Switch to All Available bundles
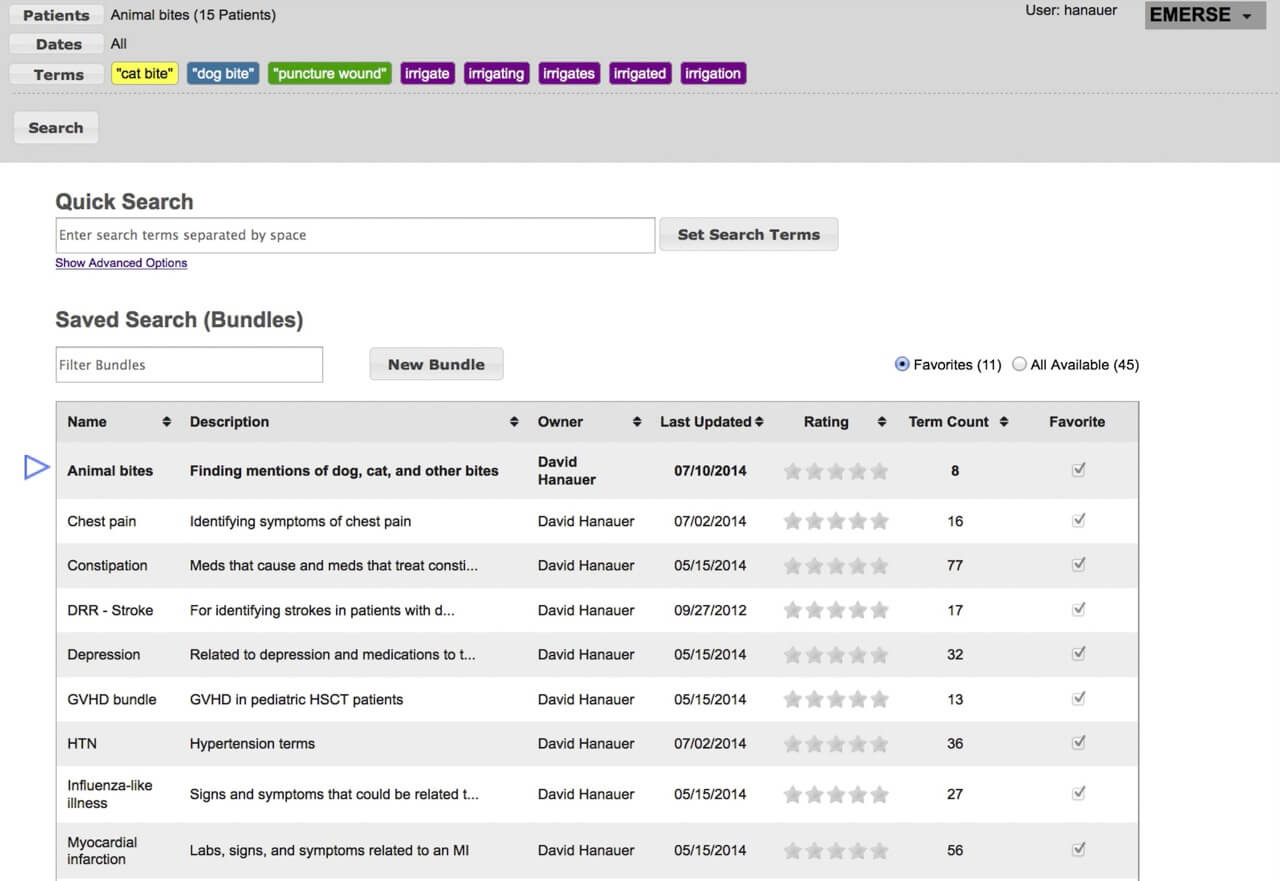Image resolution: width=1280 pixels, height=881 pixels. [1019, 364]
